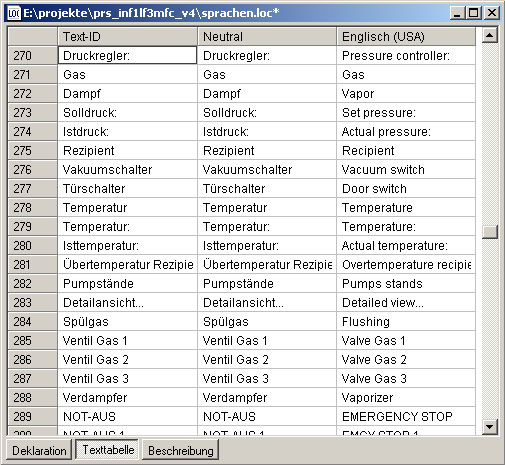
Task: Switch to the Deklaration tab
Action: 39,450
